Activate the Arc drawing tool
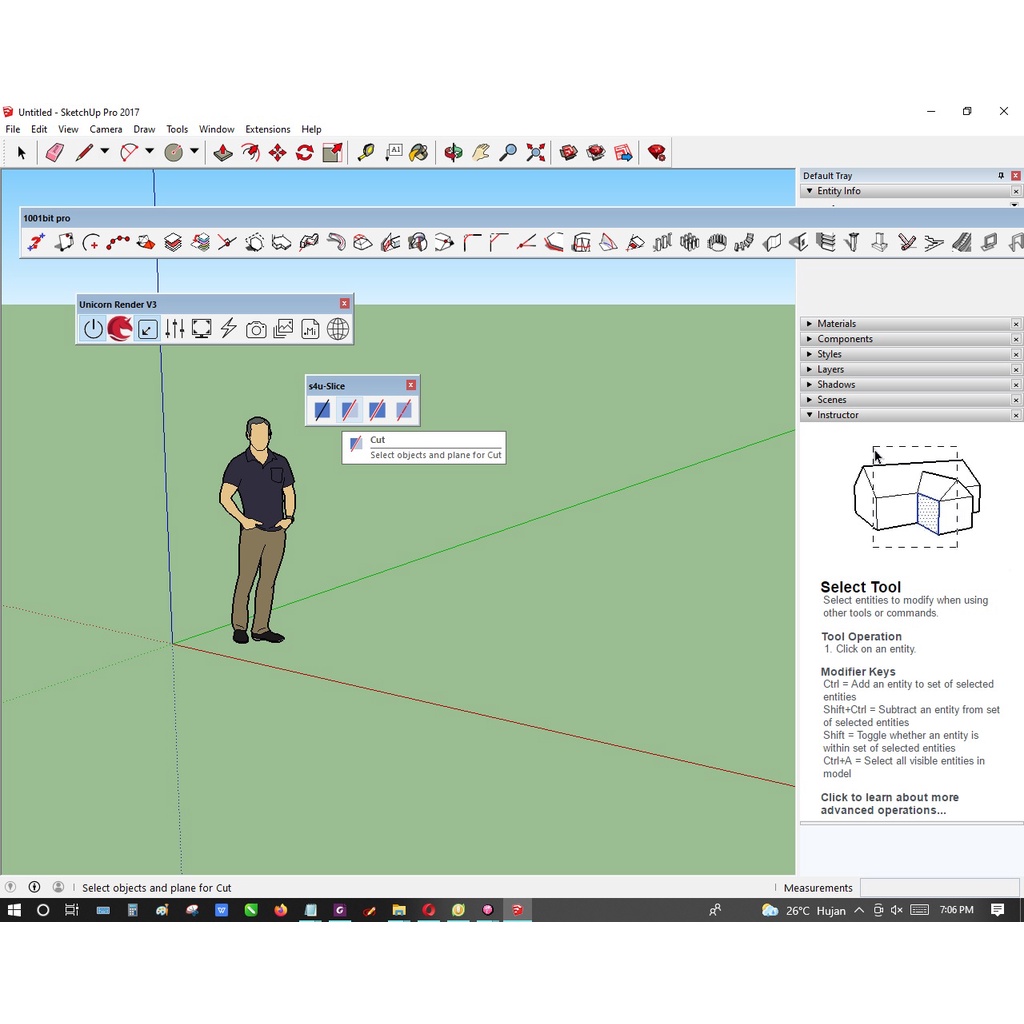Image resolution: width=1024 pixels, height=1024 pixels. point(129,153)
